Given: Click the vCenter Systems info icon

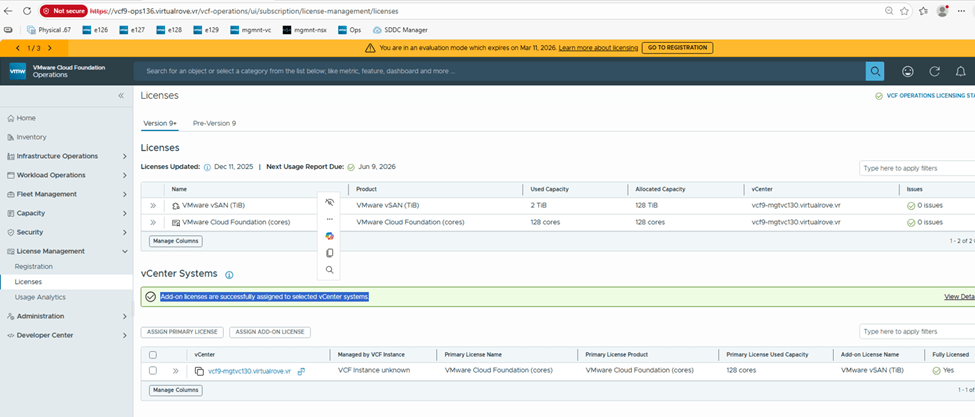Looking at the screenshot, I should 229,274.
